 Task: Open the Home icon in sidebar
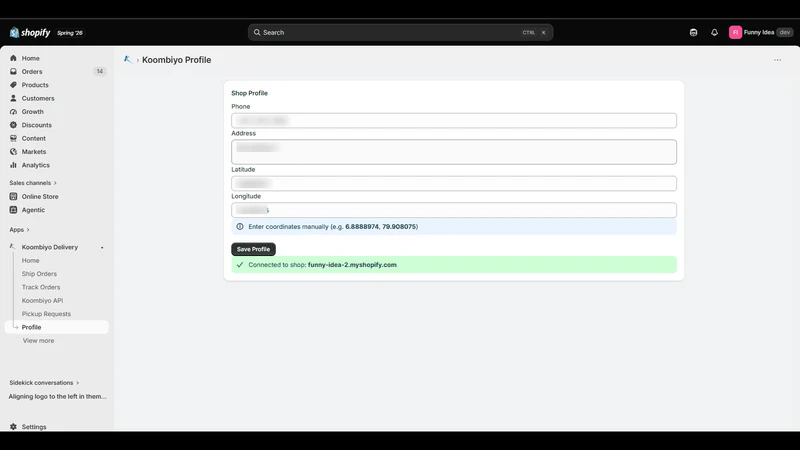(x=13, y=58)
